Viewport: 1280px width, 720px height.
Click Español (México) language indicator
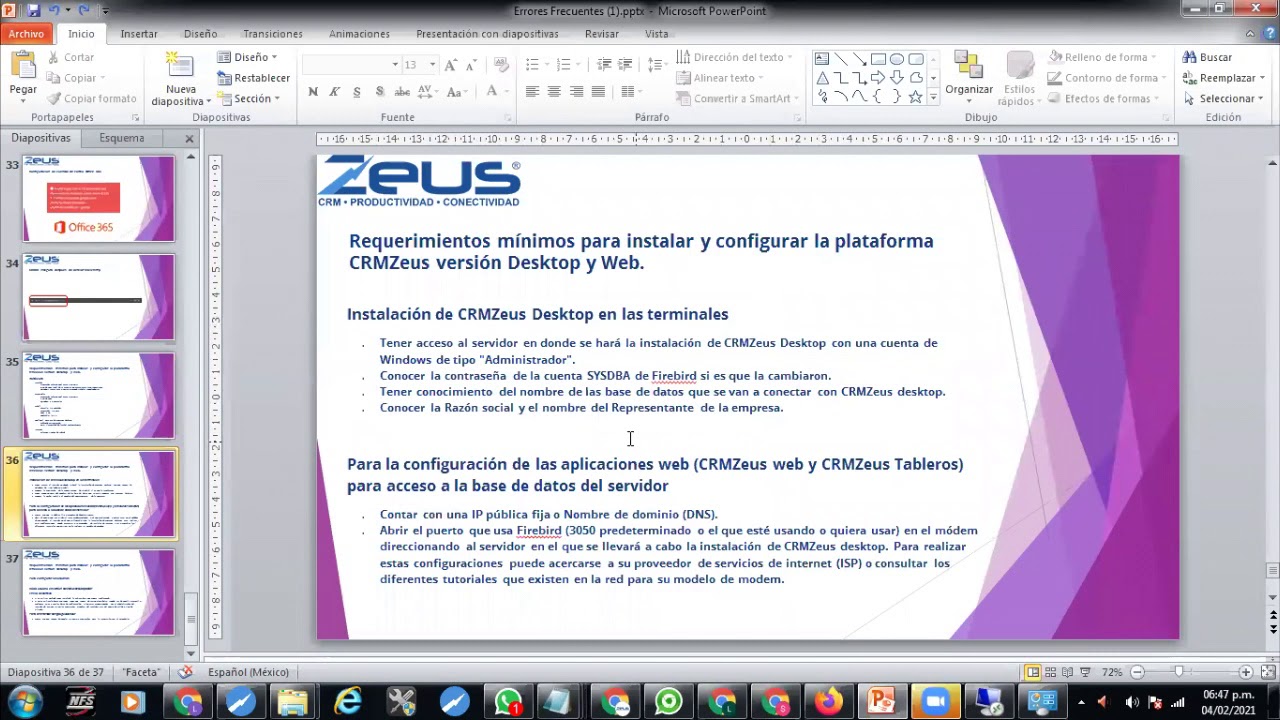(x=248, y=672)
